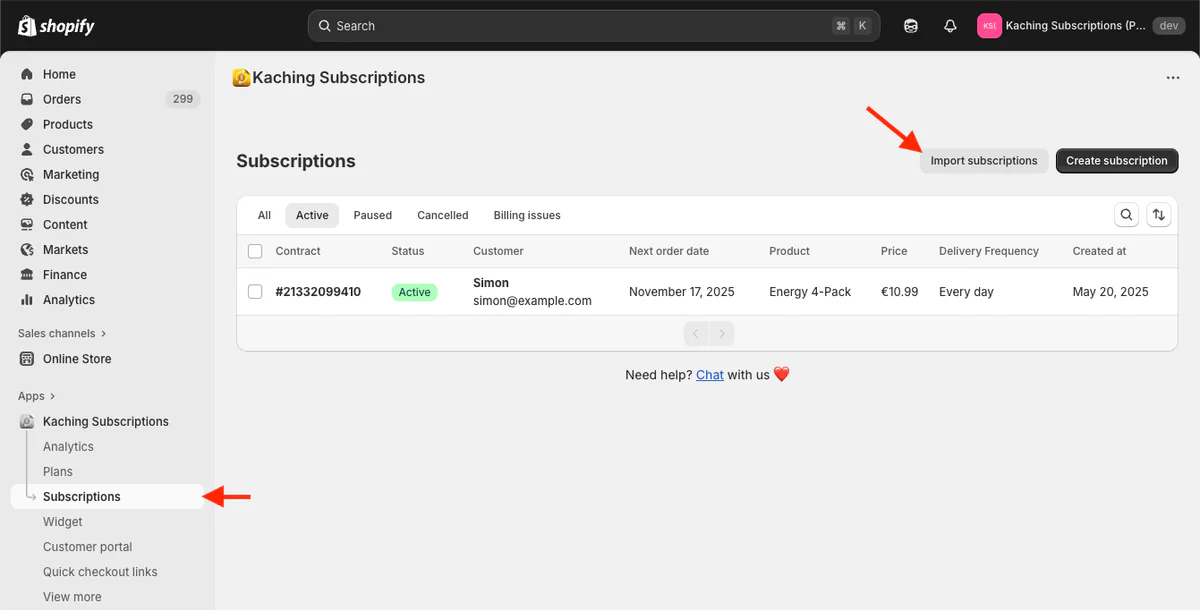
Task: Open the Orders icon in sidebar
Action: 27,99
